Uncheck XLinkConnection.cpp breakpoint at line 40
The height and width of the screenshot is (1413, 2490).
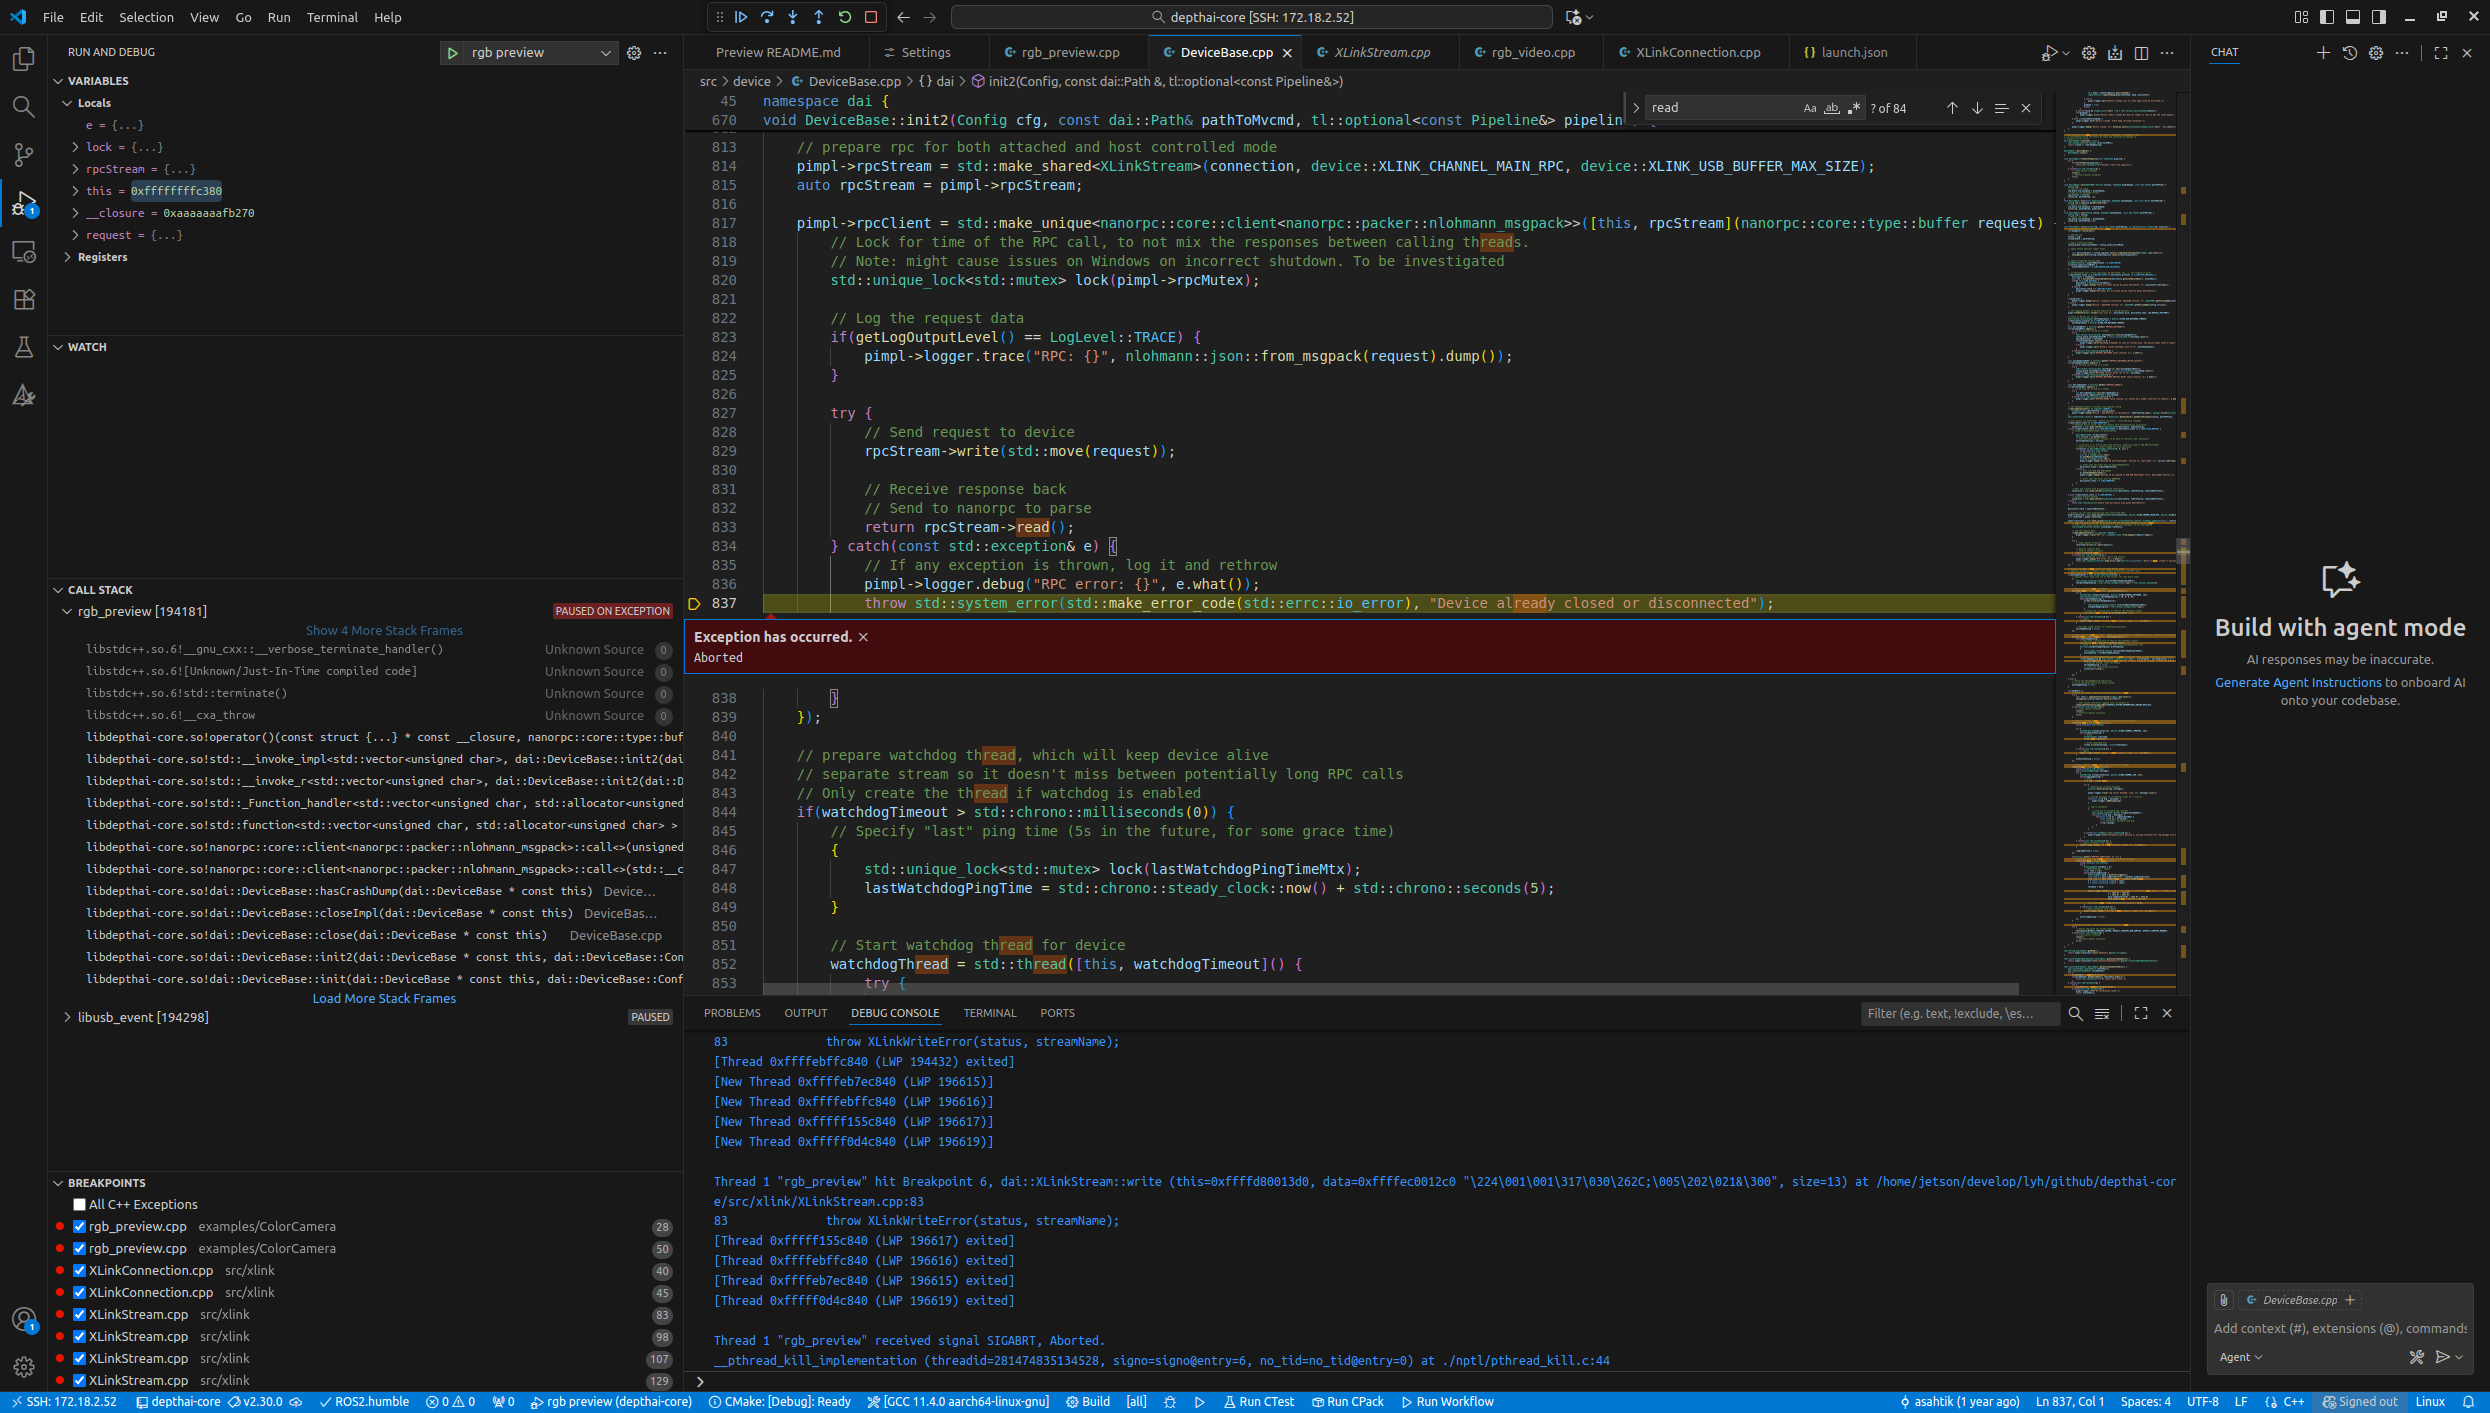tap(80, 1271)
